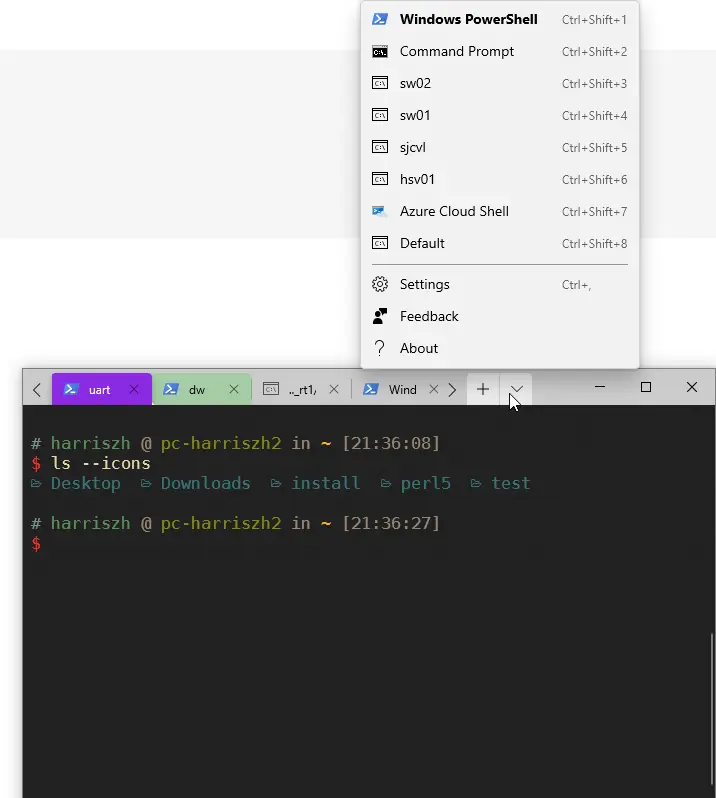Open Settings from the menu

(x=500, y=284)
